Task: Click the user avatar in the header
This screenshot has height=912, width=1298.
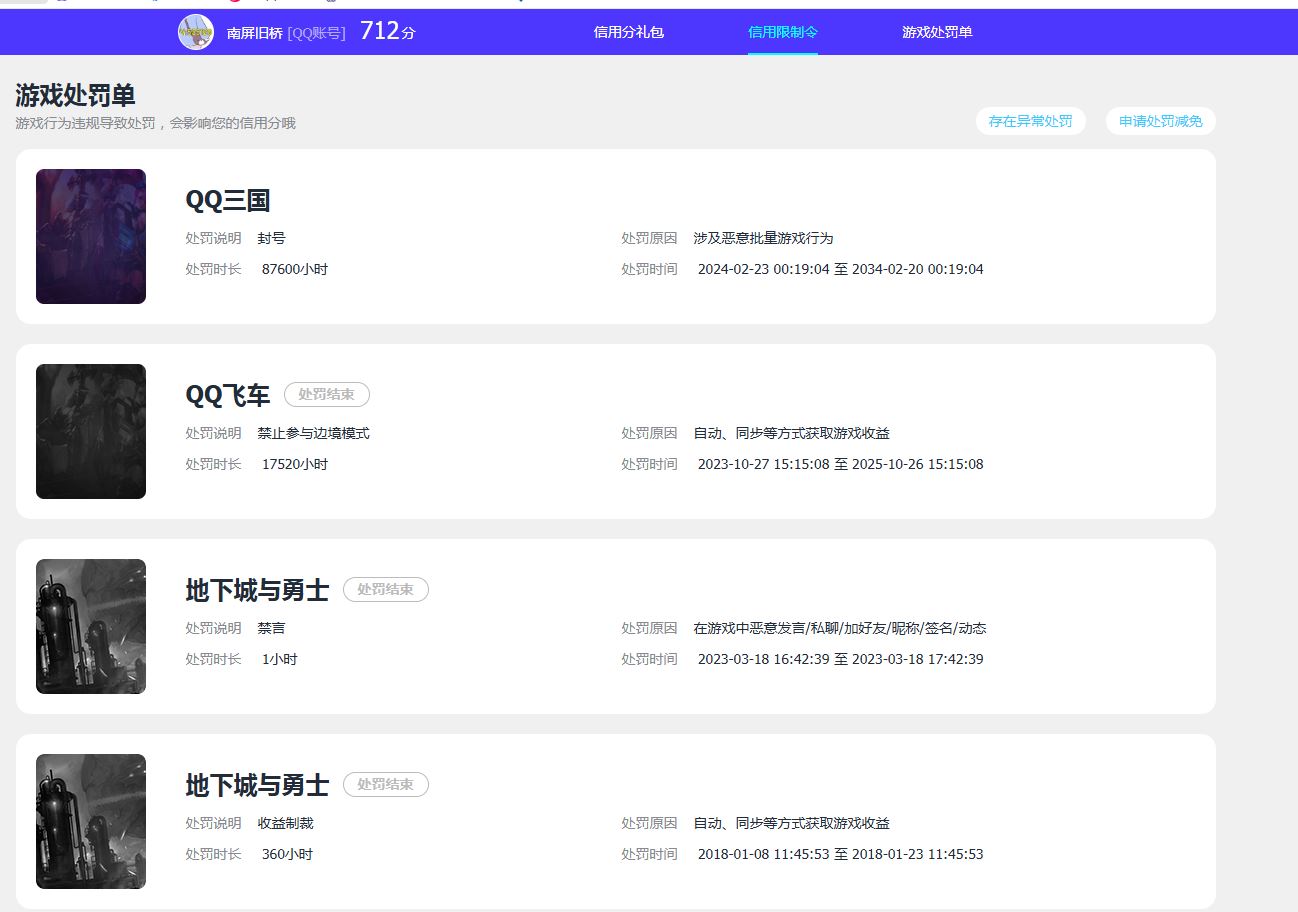Action: (196, 32)
